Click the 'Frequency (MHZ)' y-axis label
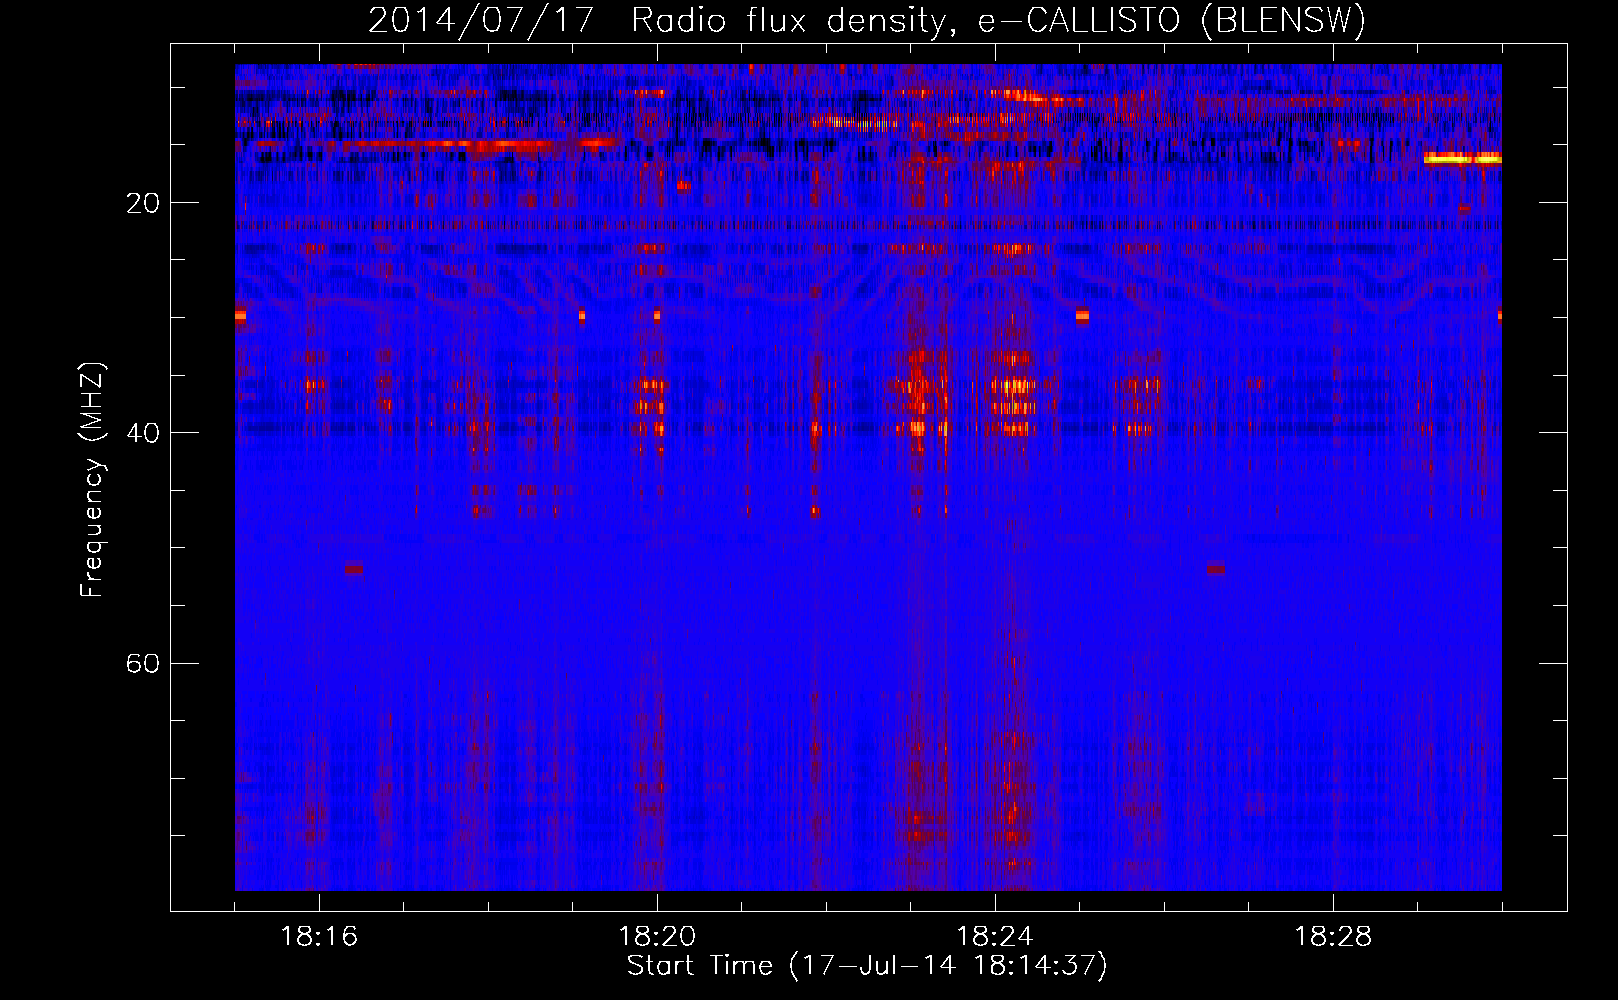The width and height of the screenshot is (1618, 1000). [92, 480]
